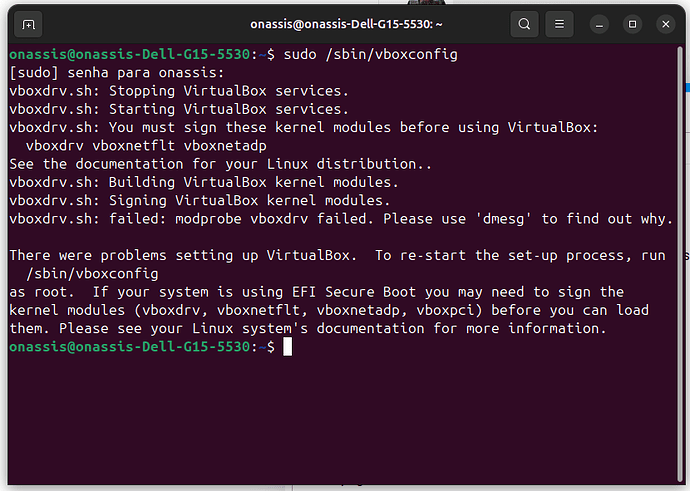Screen dimensions: 690x491
Task: Maximize the terminal window
Action: coord(632,24)
